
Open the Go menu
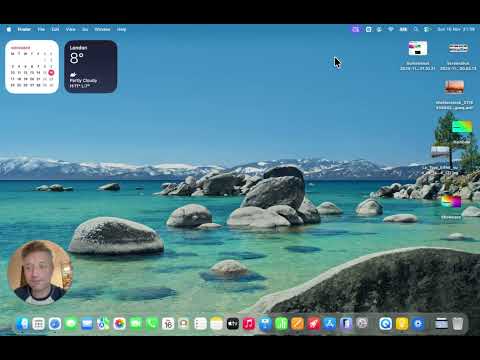[85, 29]
